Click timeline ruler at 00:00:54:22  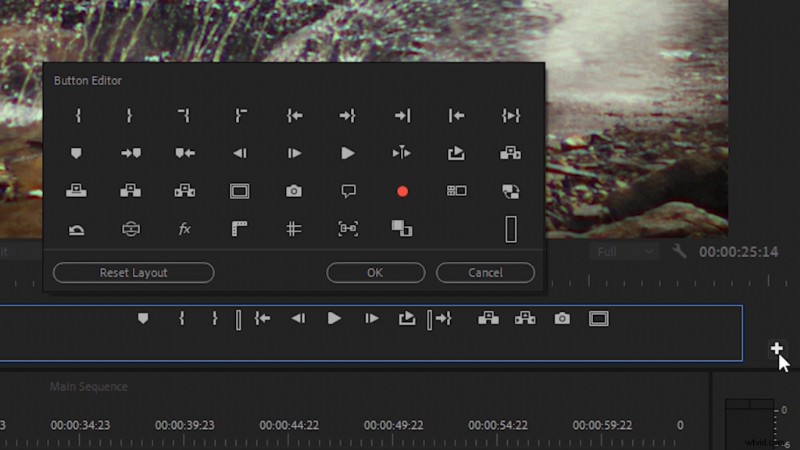pyautogui.click(x=498, y=425)
